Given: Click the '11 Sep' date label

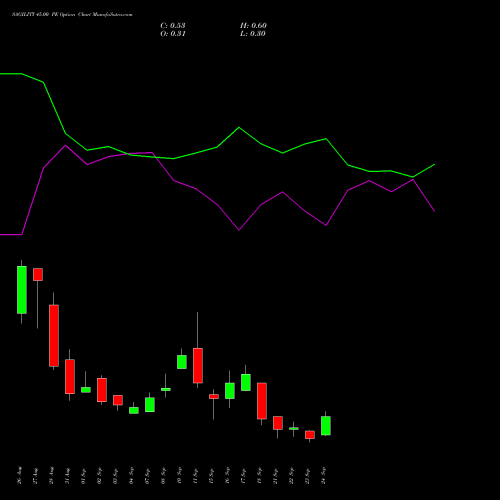Looking at the screenshot, I should tap(195, 475).
